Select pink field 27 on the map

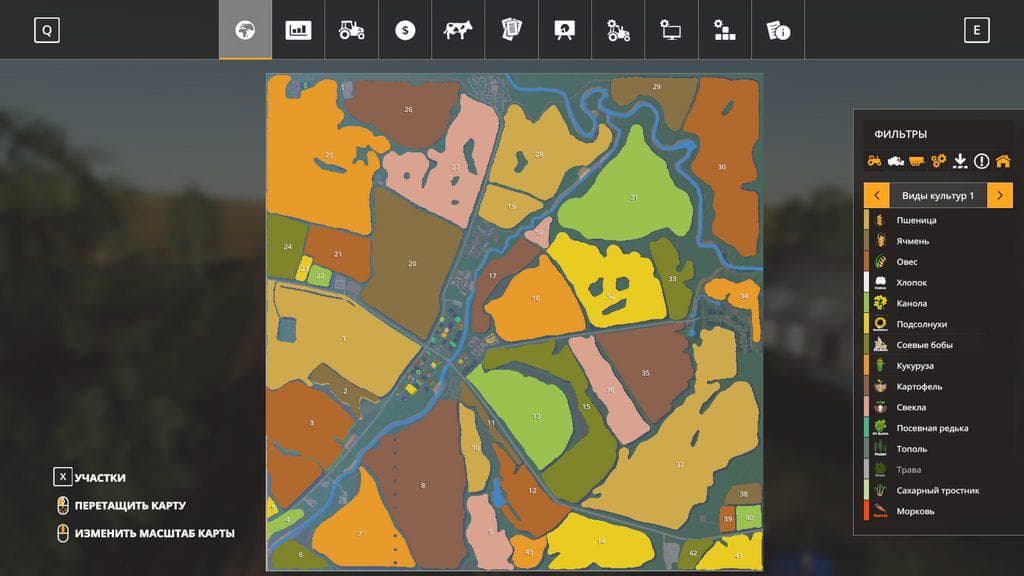(451, 167)
